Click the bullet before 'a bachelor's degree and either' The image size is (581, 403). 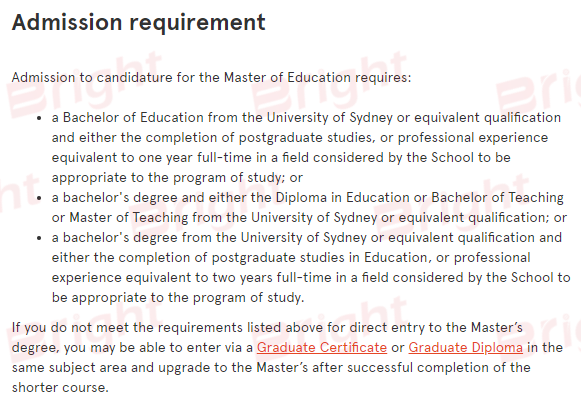click(39, 199)
